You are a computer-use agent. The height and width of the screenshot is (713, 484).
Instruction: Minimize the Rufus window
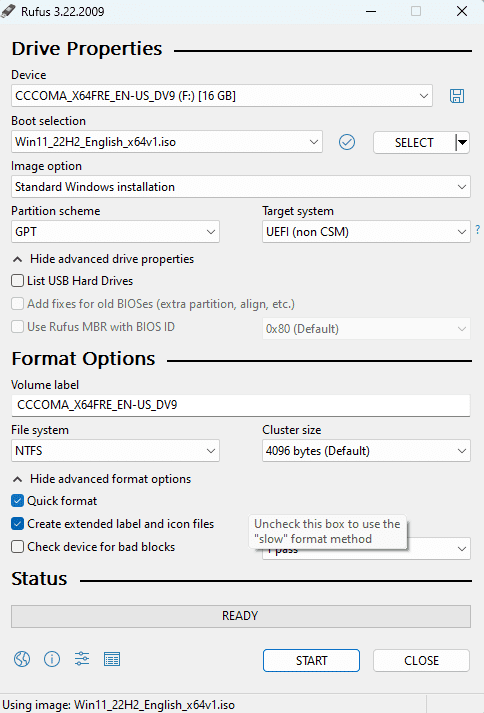(x=371, y=11)
